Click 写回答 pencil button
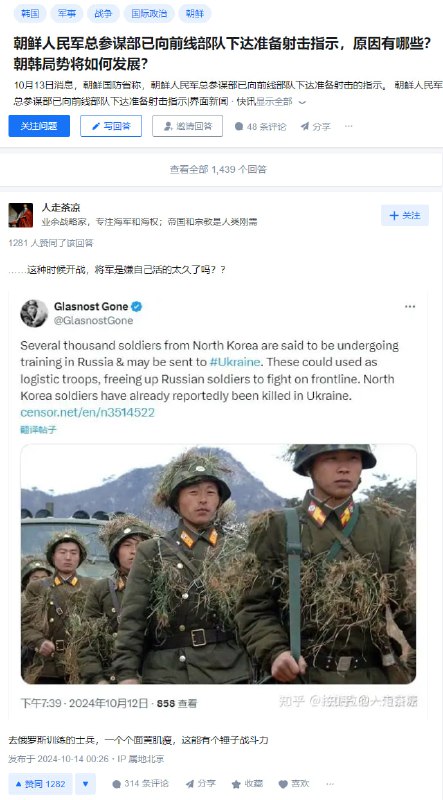This screenshot has height=800, width=443. pyautogui.click(x=111, y=126)
